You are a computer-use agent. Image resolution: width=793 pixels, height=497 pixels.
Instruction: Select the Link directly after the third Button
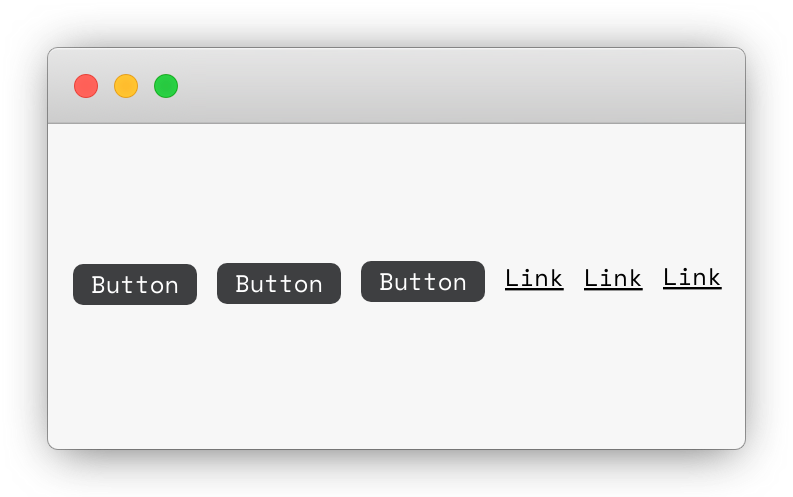pyautogui.click(x=534, y=279)
